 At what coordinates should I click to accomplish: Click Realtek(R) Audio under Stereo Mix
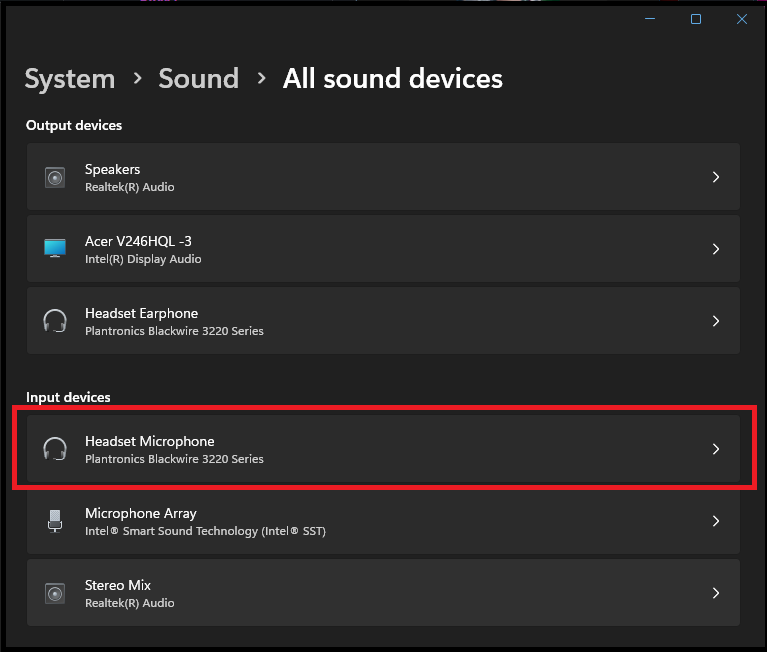[x=130, y=603]
